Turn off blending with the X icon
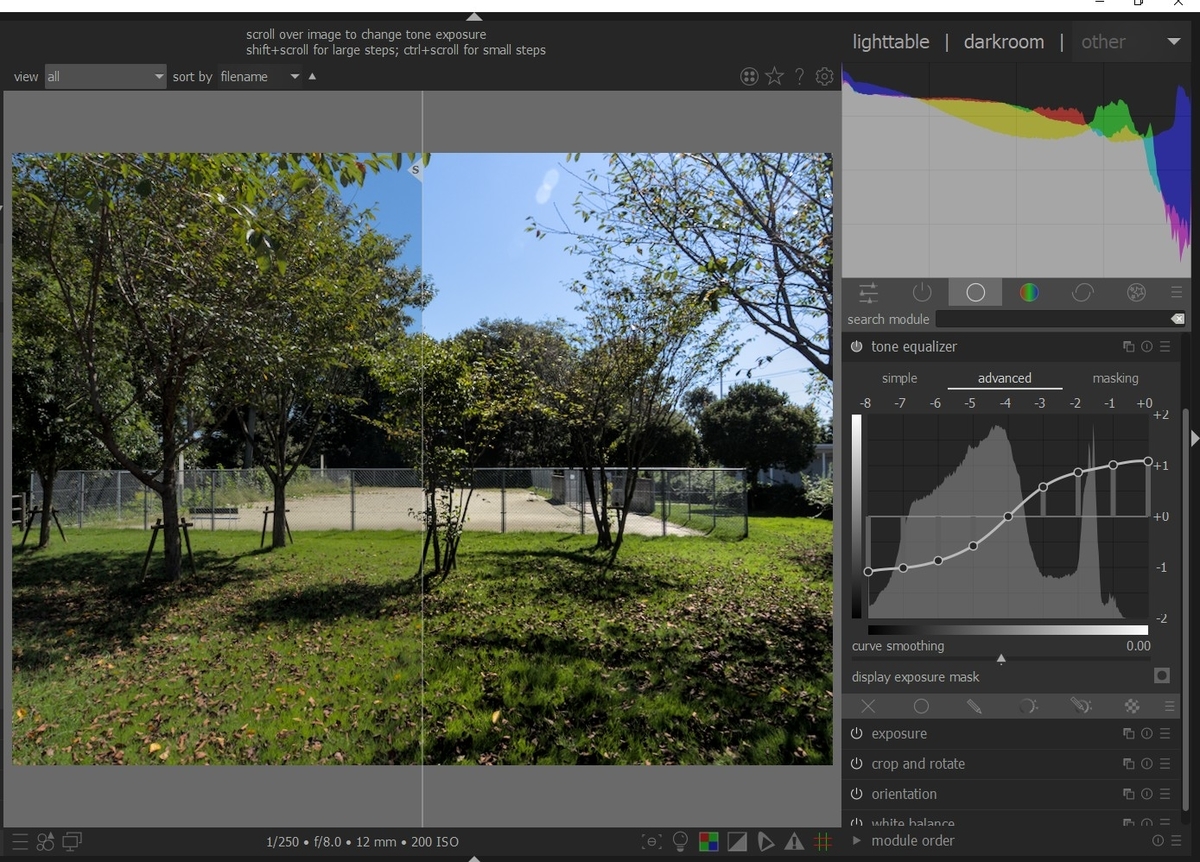The image size is (1200, 862). pos(868,706)
